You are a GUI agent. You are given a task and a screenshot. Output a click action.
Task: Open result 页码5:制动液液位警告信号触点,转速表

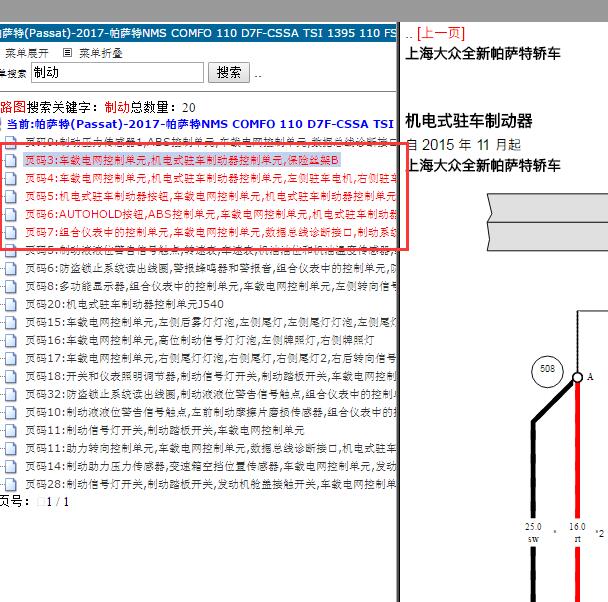(x=211, y=250)
